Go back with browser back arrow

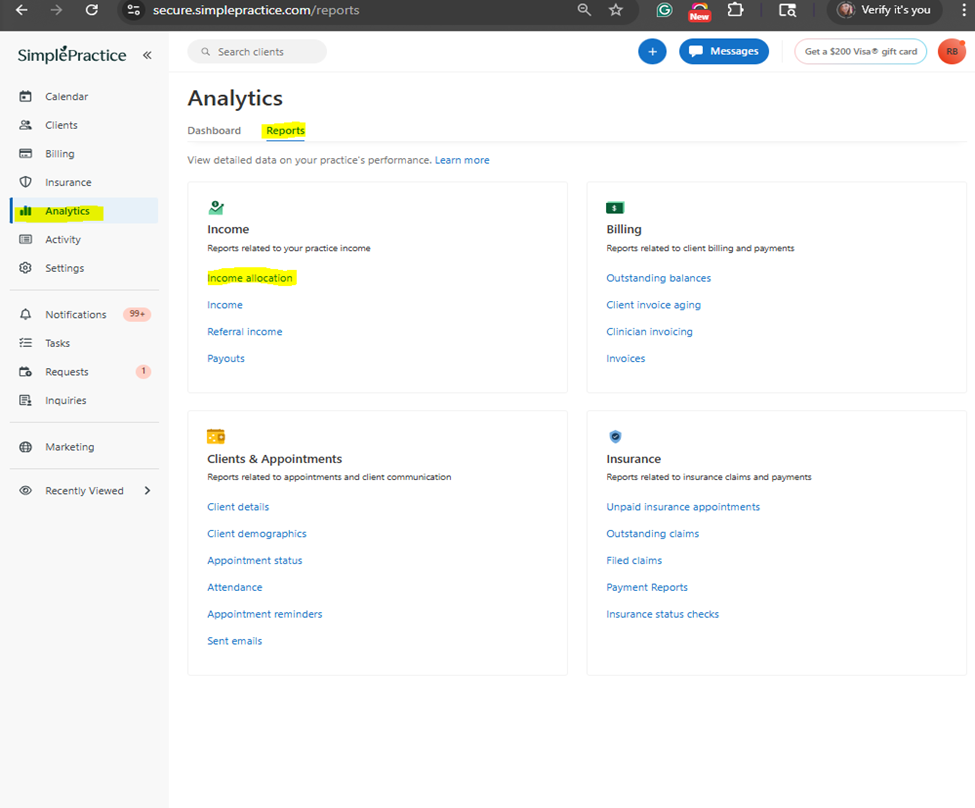pos(22,10)
